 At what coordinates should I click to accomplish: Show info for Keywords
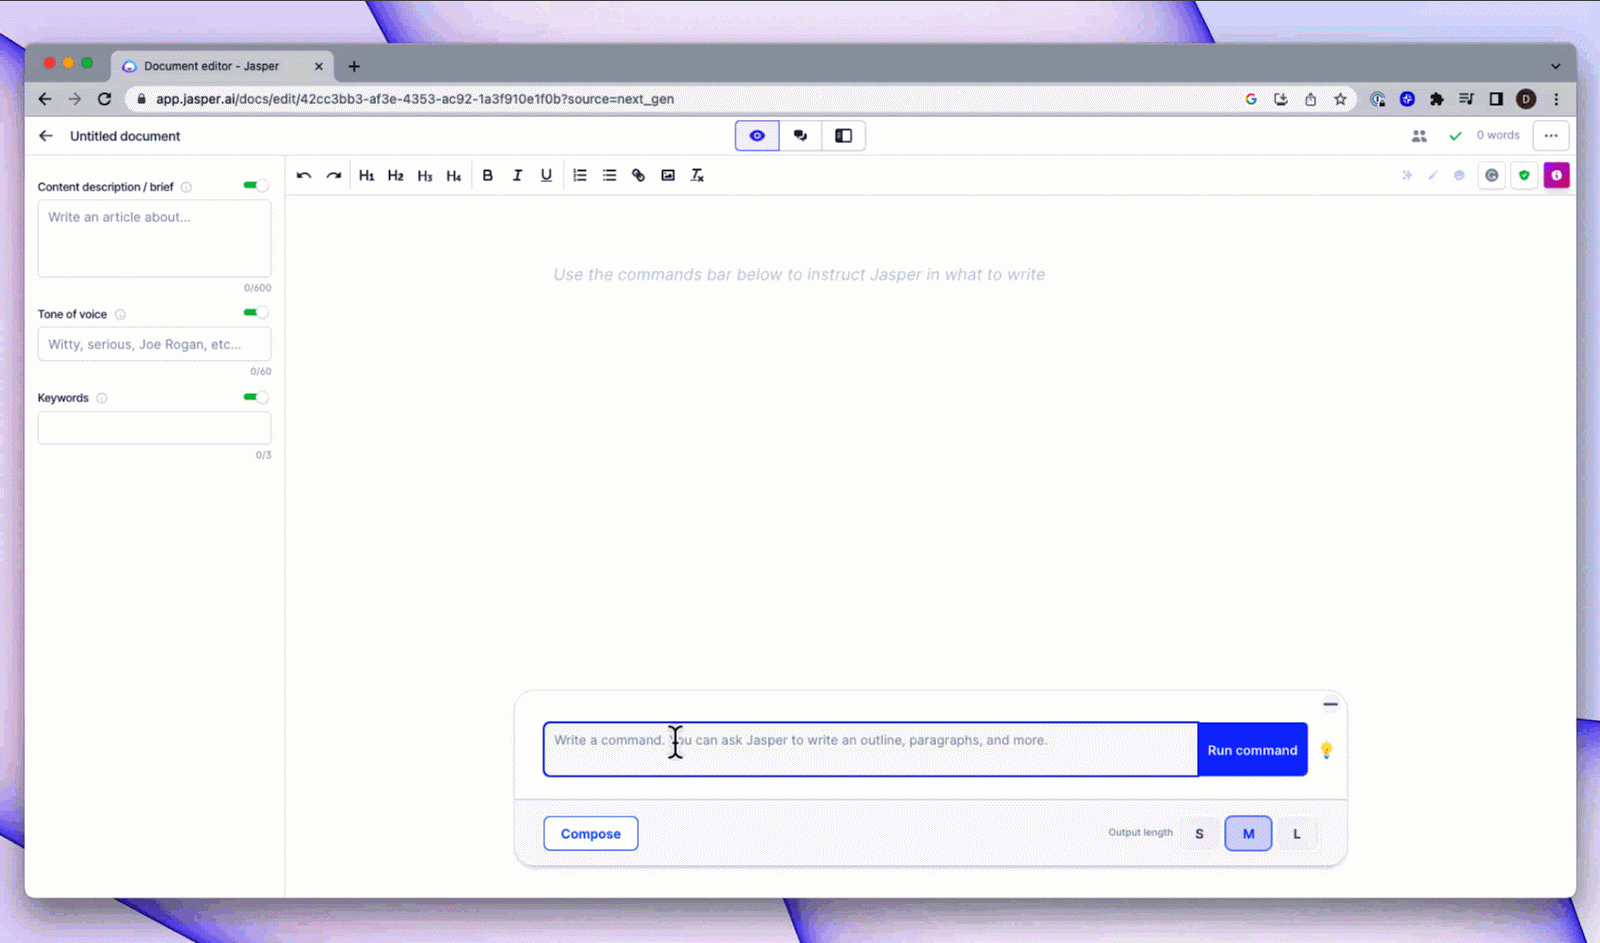click(102, 398)
